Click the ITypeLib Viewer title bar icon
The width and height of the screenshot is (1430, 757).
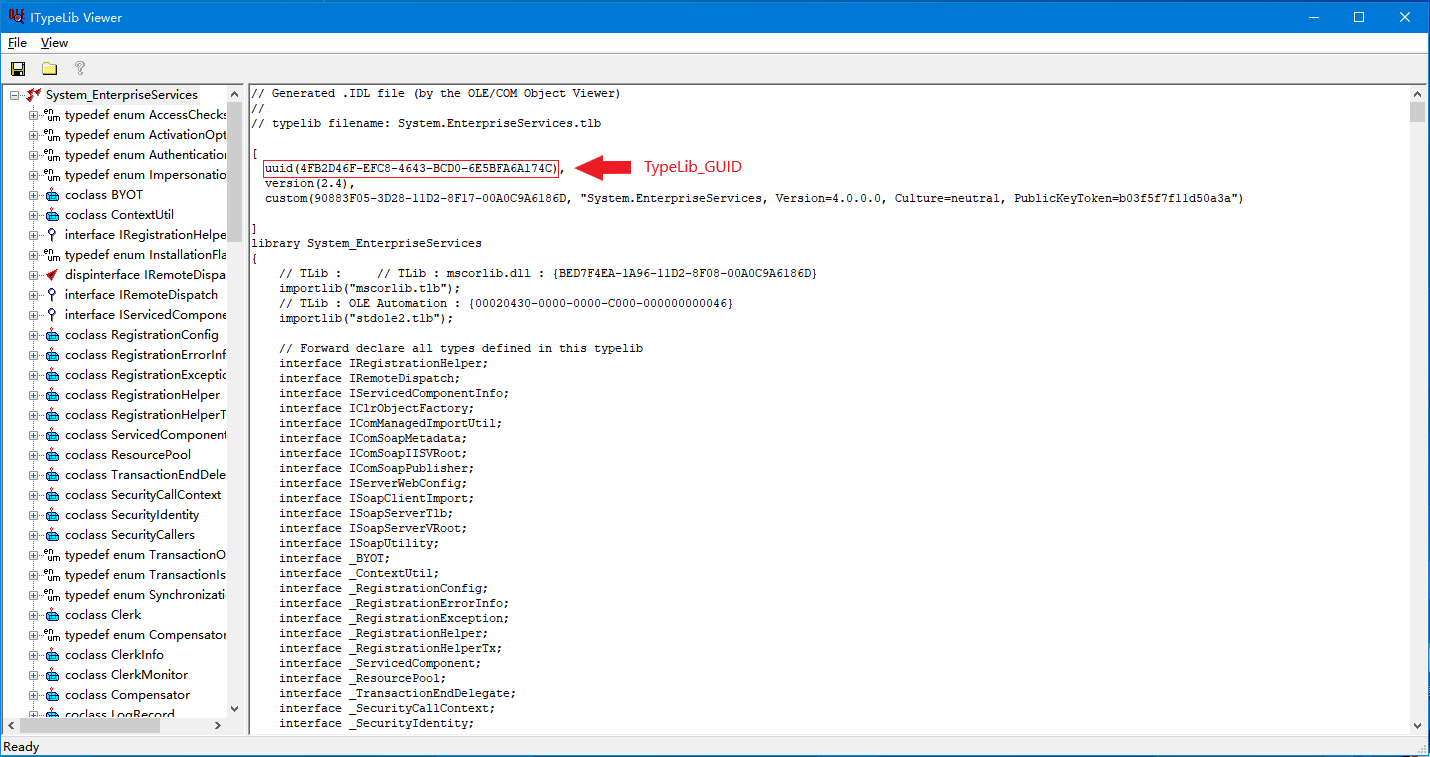(16, 16)
